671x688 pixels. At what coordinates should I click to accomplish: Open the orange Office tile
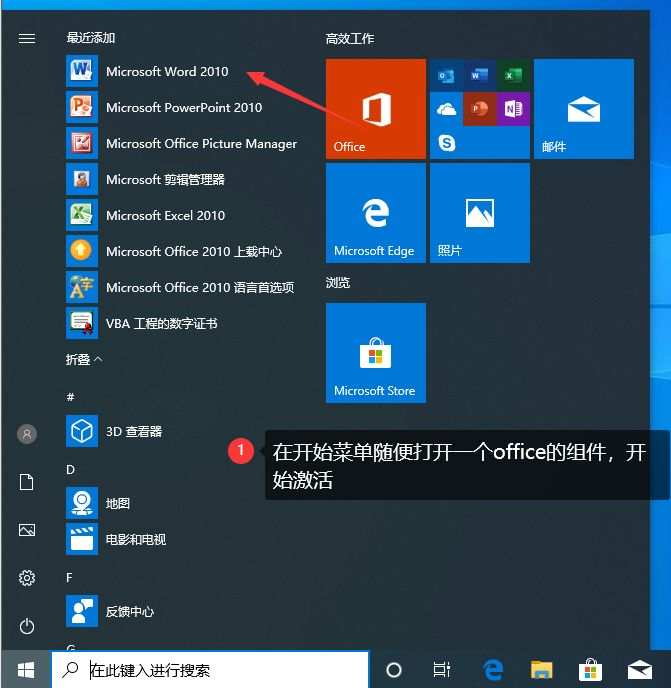click(x=376, y=109)
